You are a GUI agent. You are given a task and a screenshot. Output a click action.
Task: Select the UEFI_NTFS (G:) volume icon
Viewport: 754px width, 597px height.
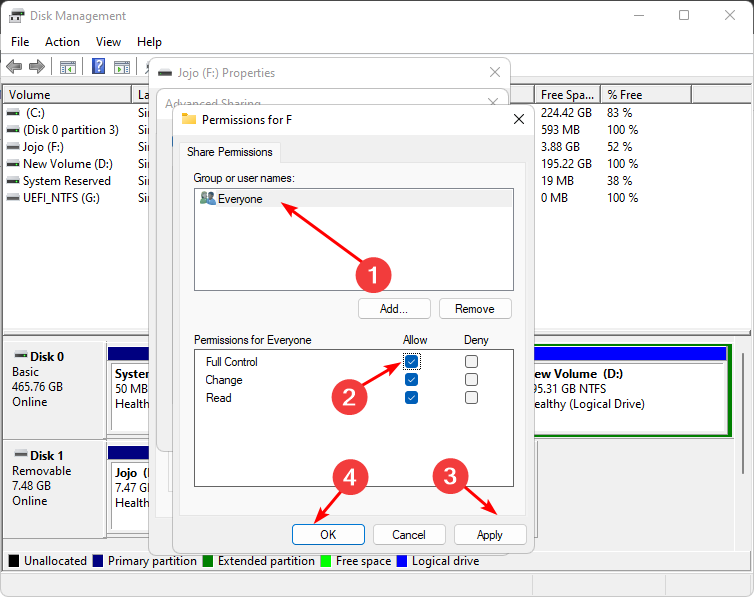click(13, 198)
